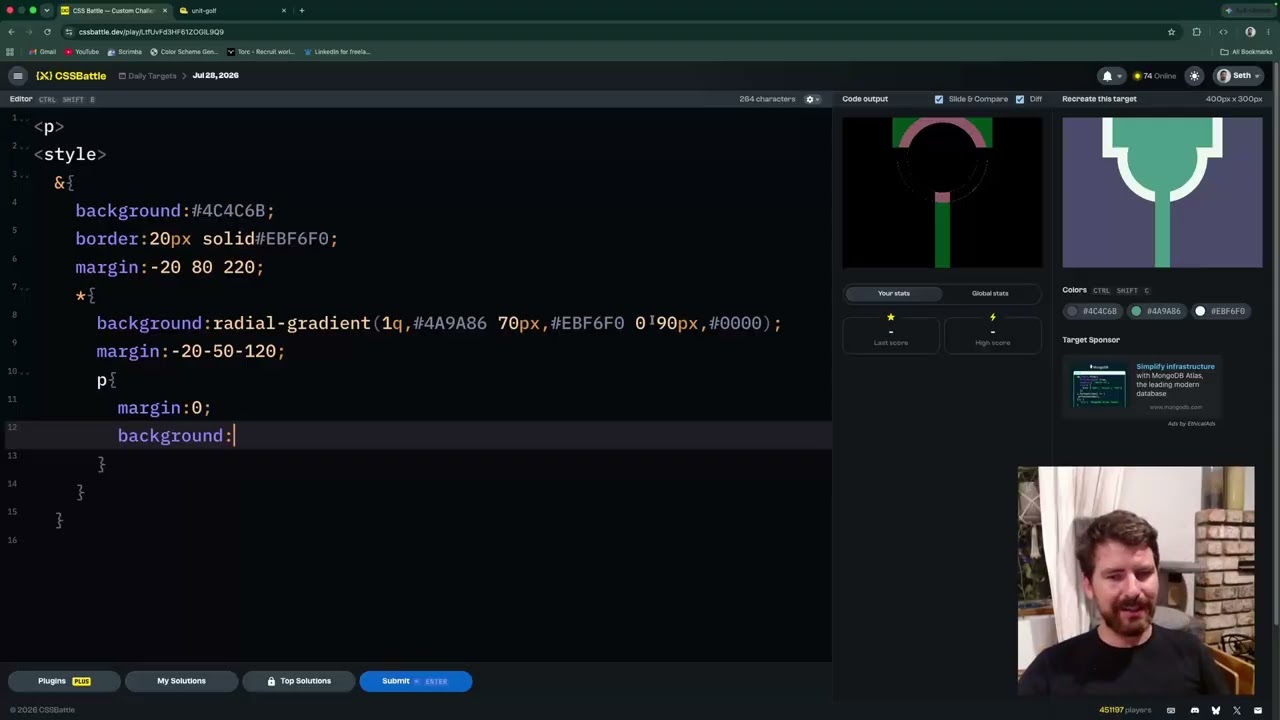
Task: Copy color #EBF6F0 swatch
Action: pos(1222,311)
